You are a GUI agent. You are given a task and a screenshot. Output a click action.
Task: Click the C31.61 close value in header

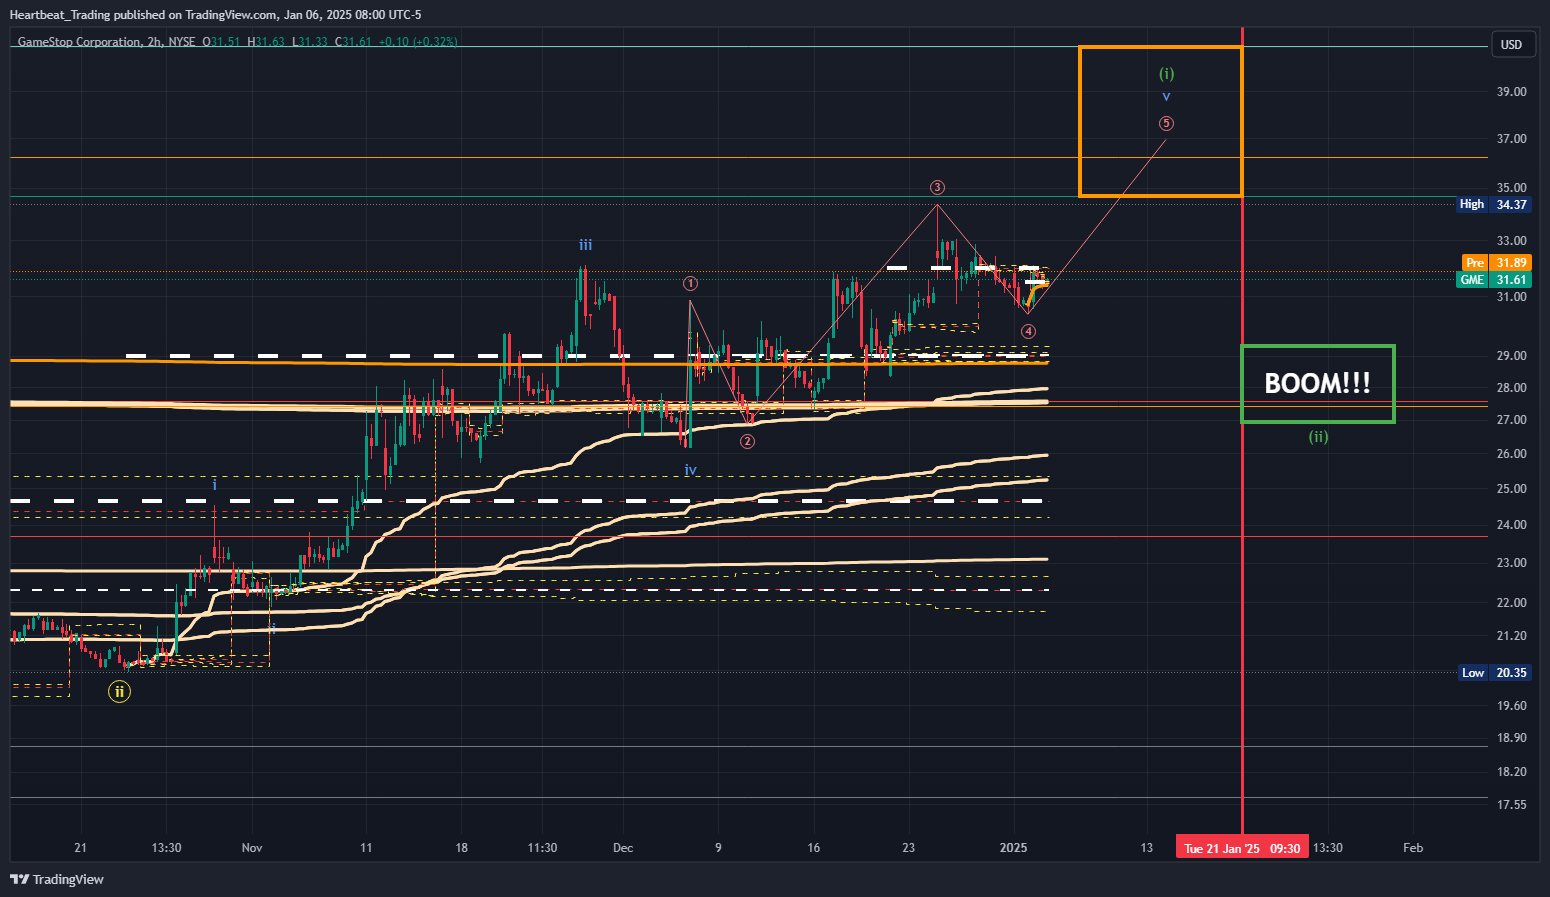pyautogui.click(x=353, y=42)
